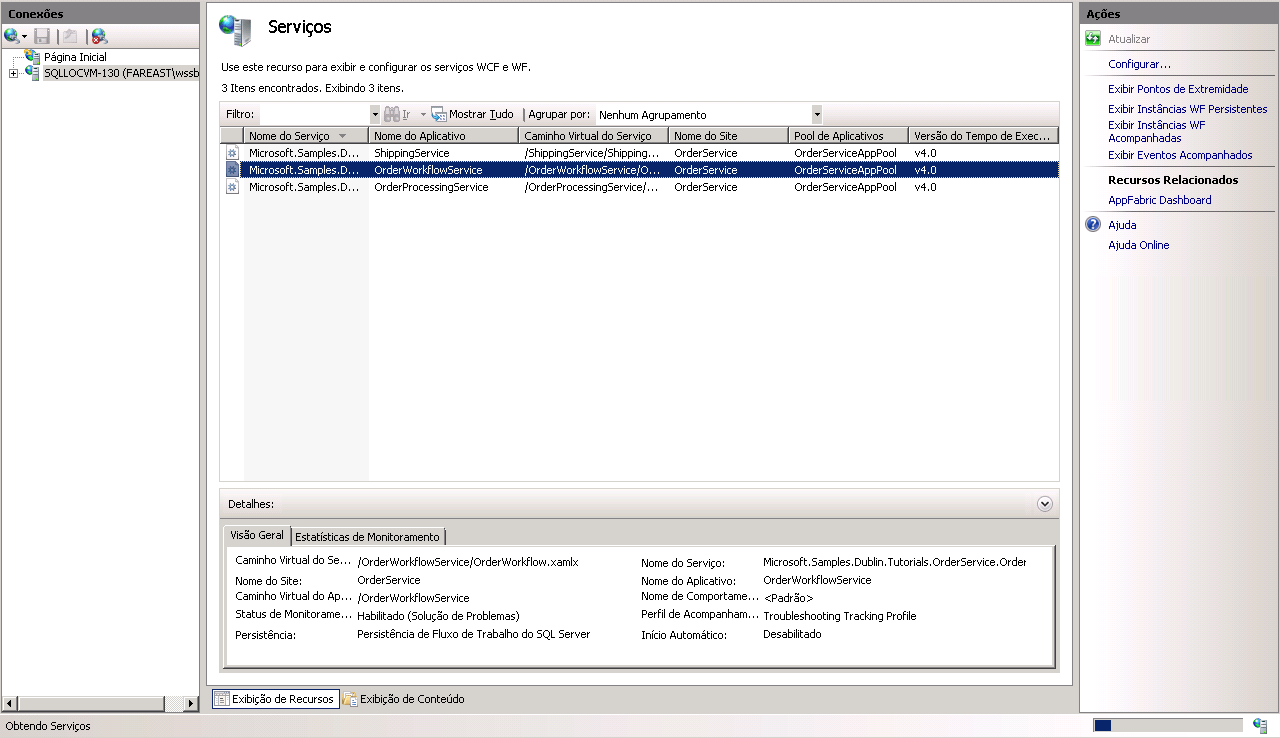Expand the SQLLOCVM-130 server node
This screenshot has height=738, width=1280.
click(13, 73)
